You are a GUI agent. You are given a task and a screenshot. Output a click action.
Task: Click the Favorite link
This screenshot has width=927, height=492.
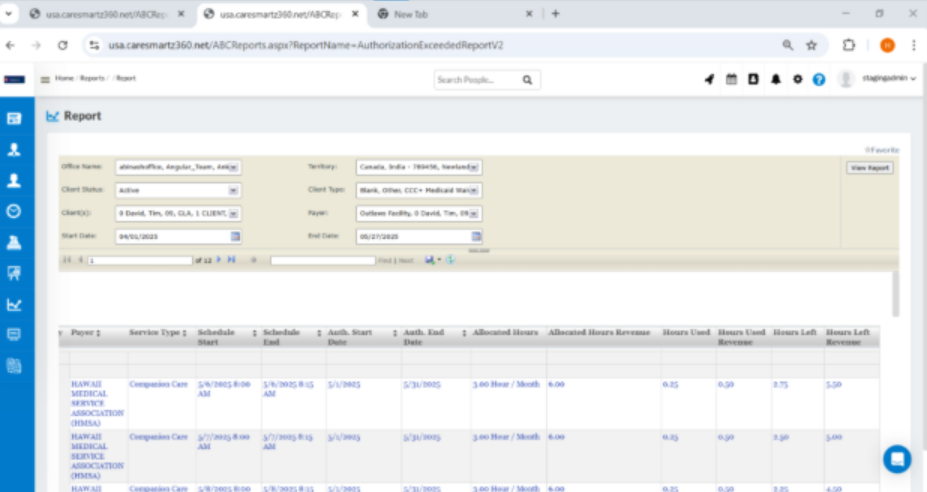pos(881,150)
